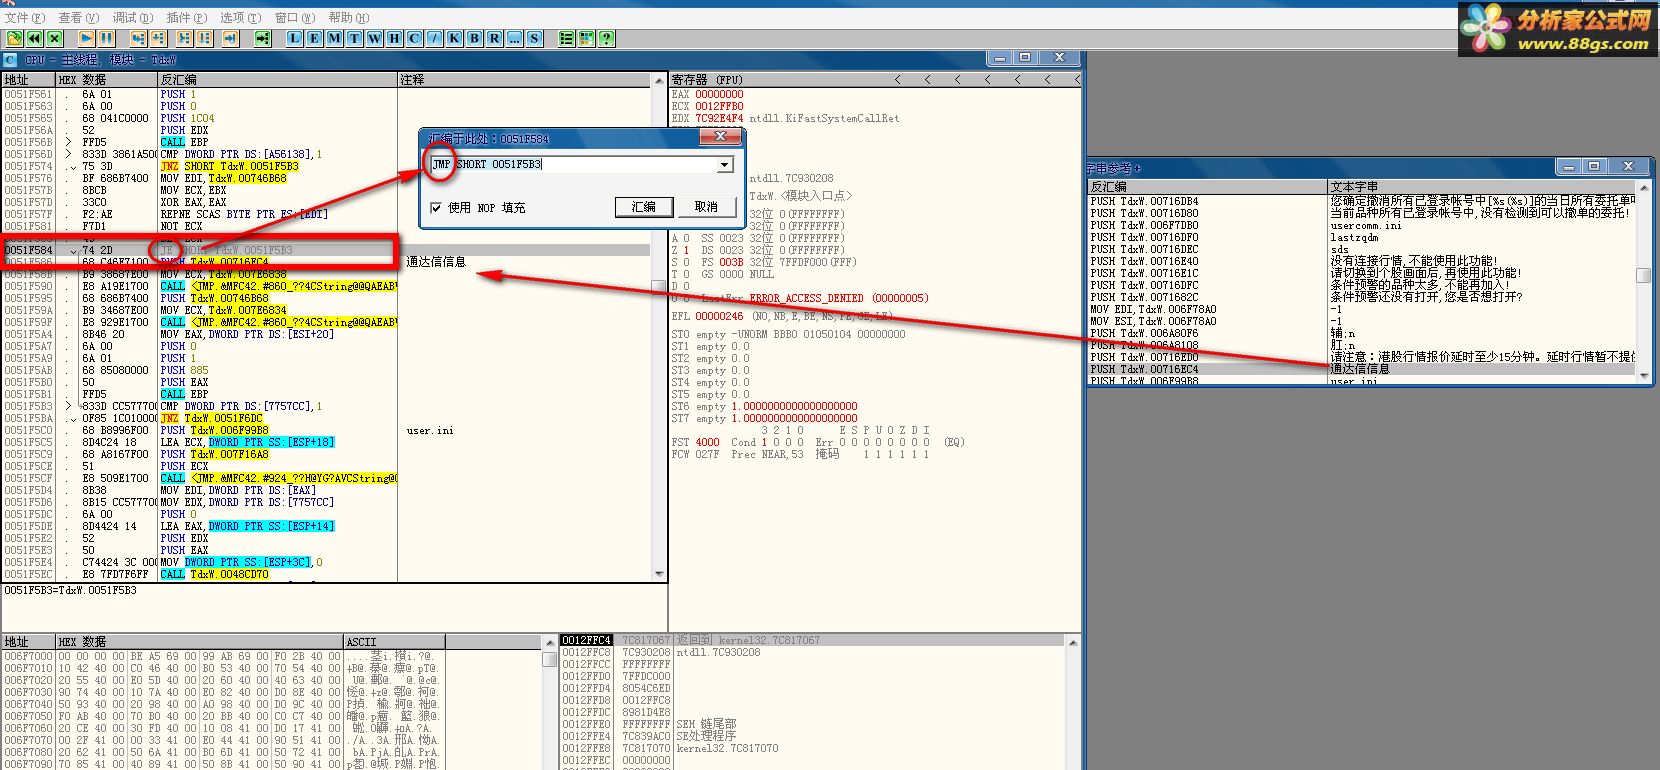Image resolution: width=1660 pixels, height=770 pixels.
Task: Expand the assemble command history dropdown
Action: coord(725,165)
